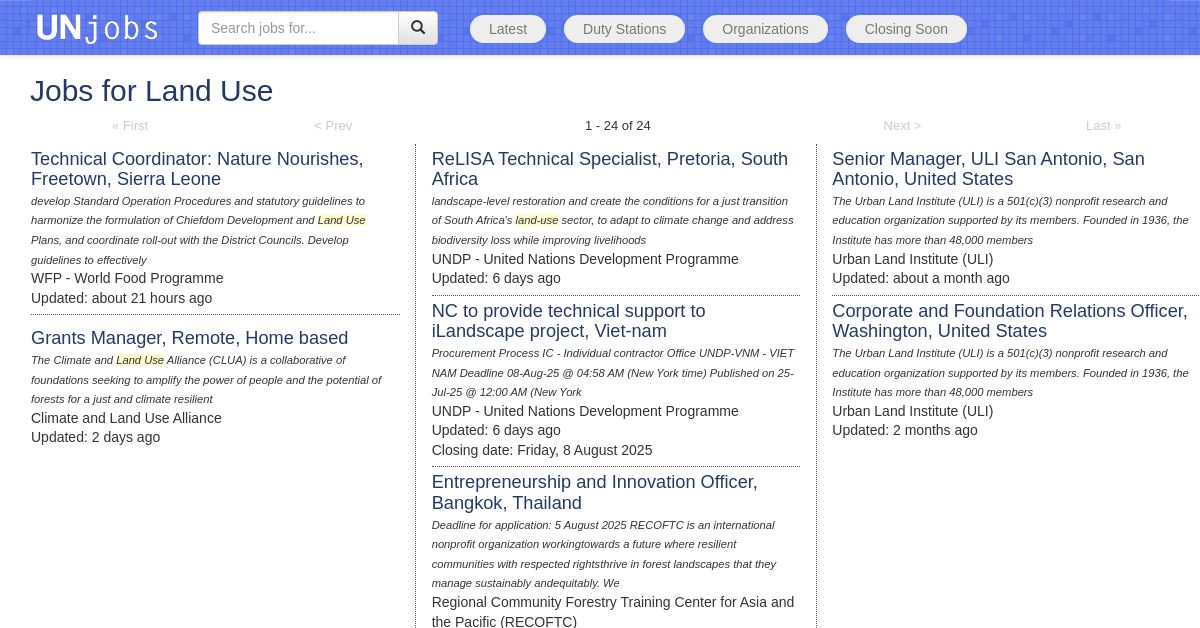Viewport: 1200px width, 628px height.
Task: Jump to First page of results
Action: (x=130, y=125)
